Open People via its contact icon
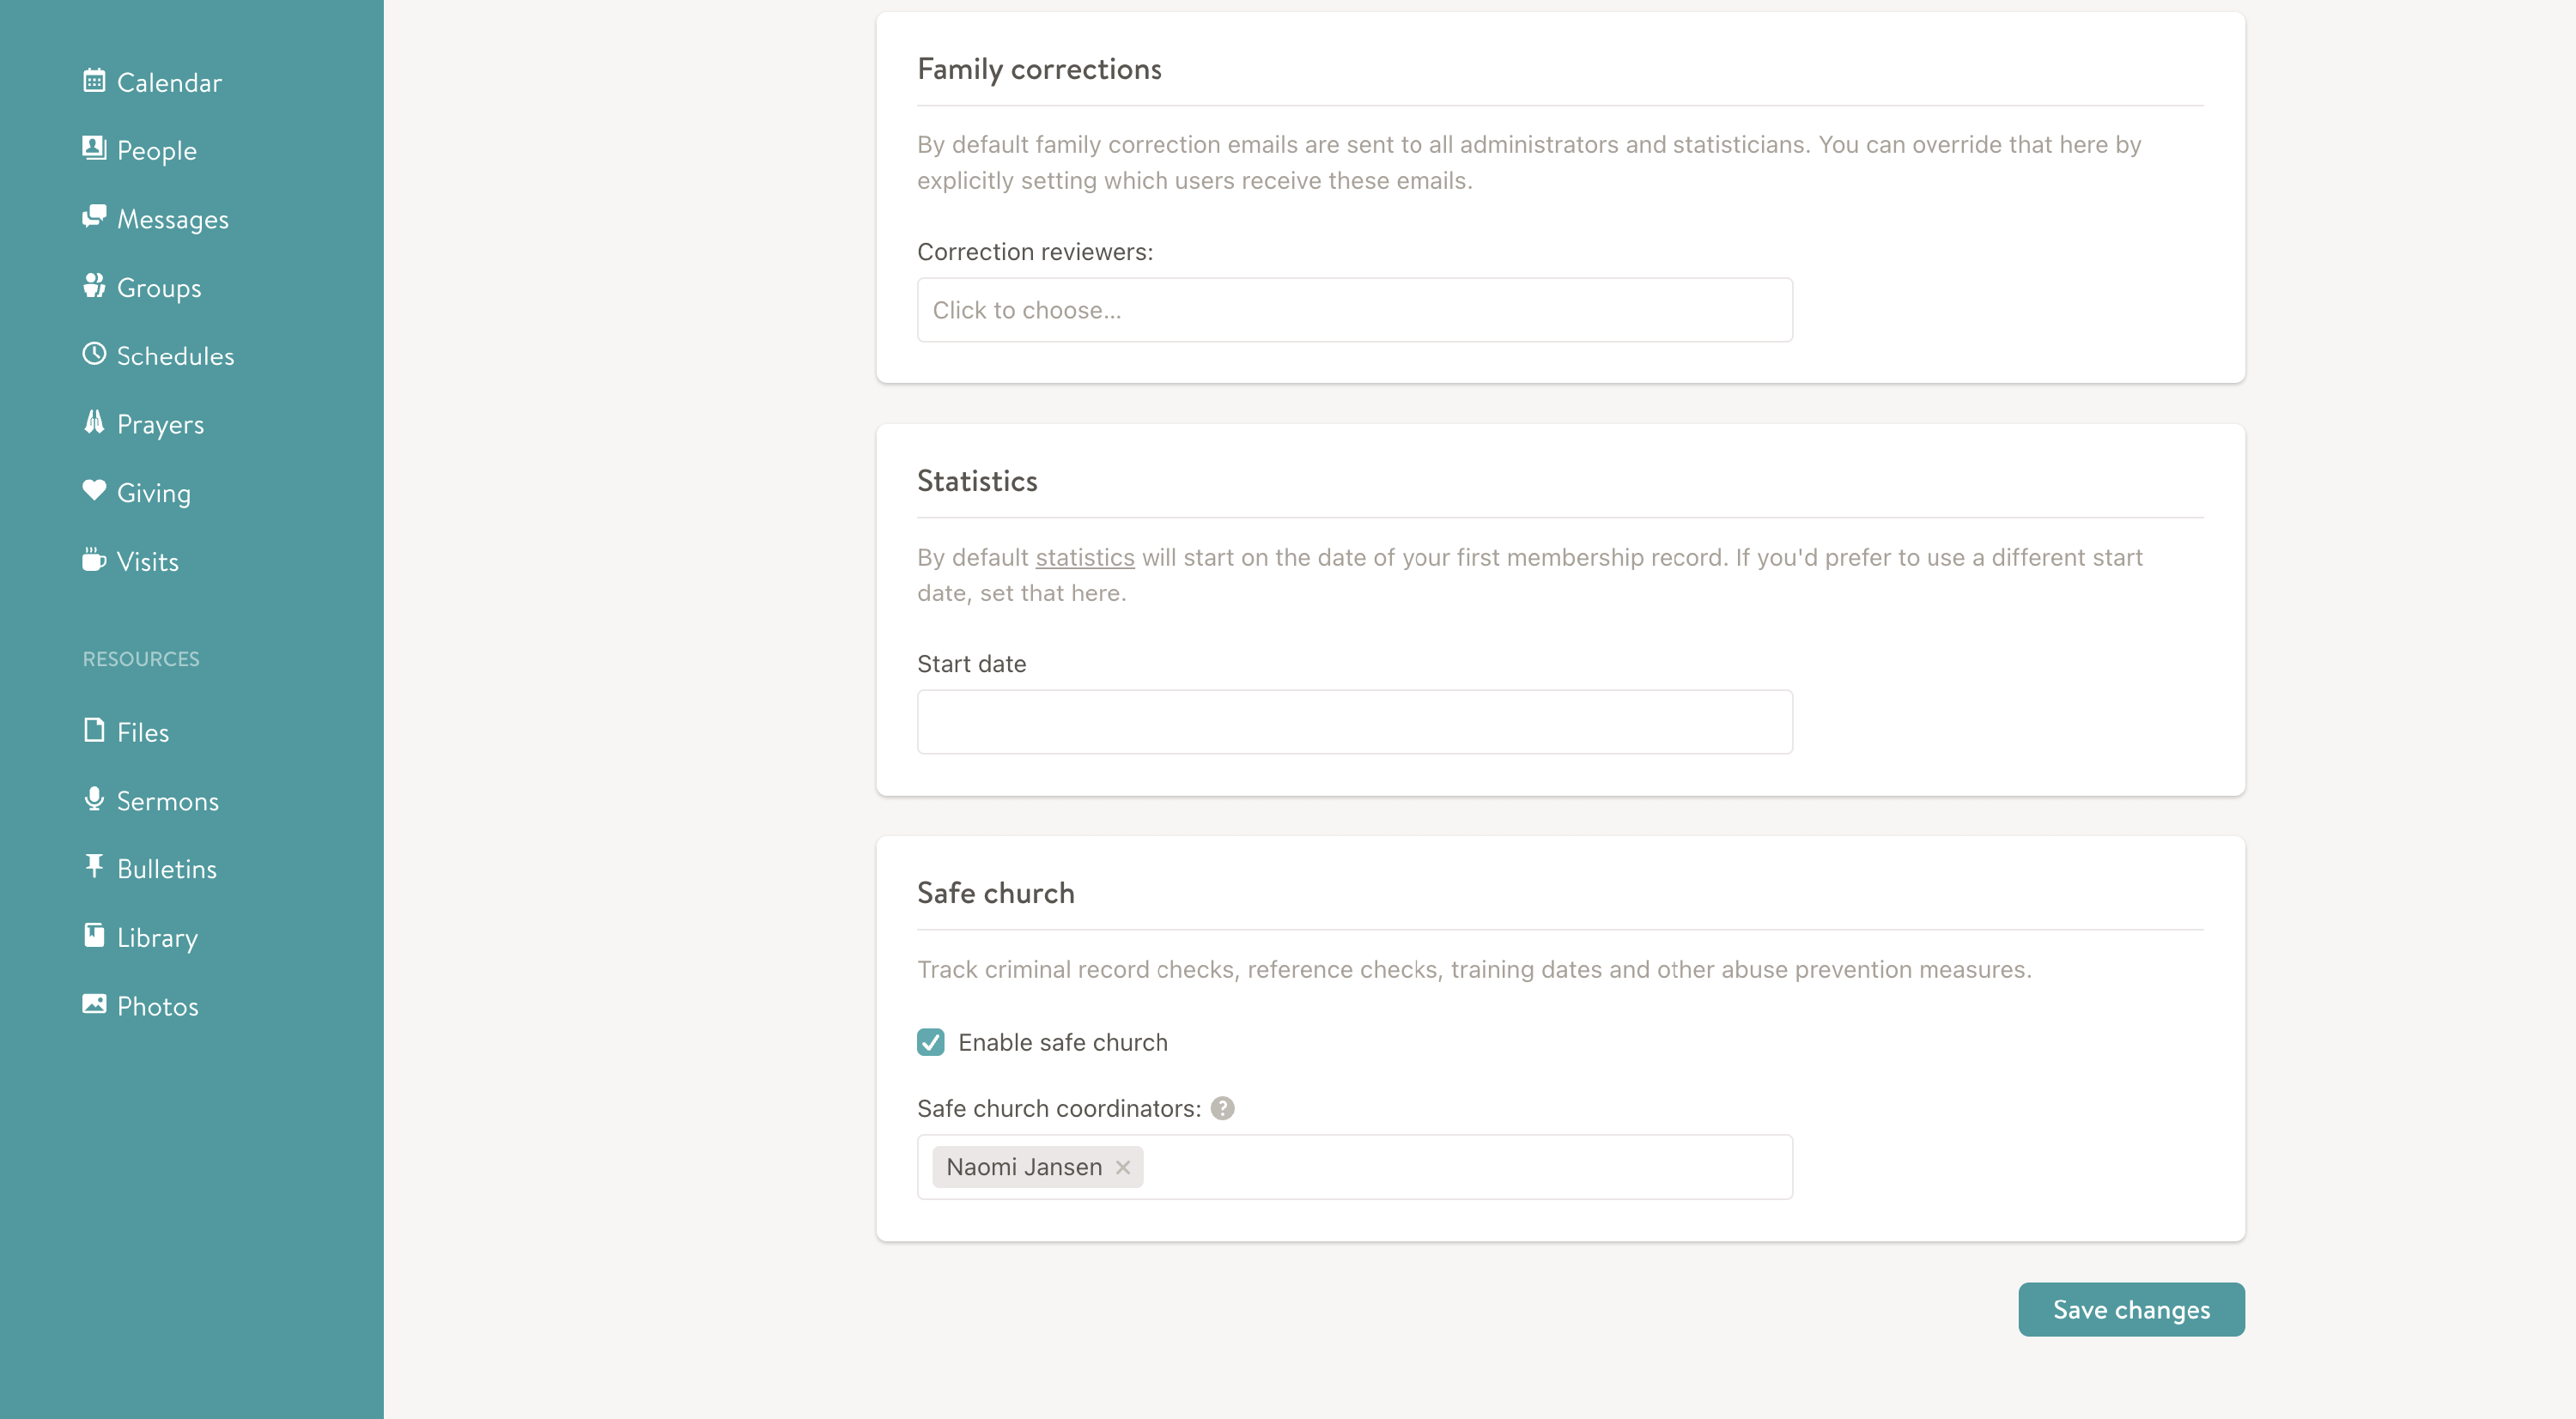This screenshot has width=2576, height=1419. (x=94, y=149)
